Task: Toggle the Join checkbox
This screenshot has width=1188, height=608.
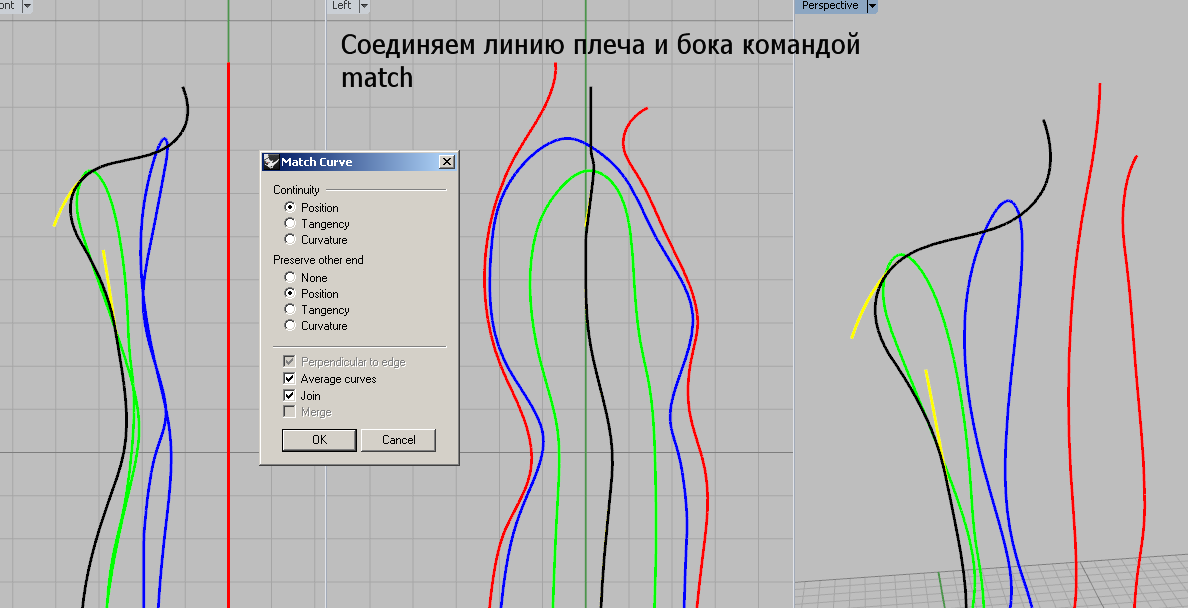Action: (289, 395)
